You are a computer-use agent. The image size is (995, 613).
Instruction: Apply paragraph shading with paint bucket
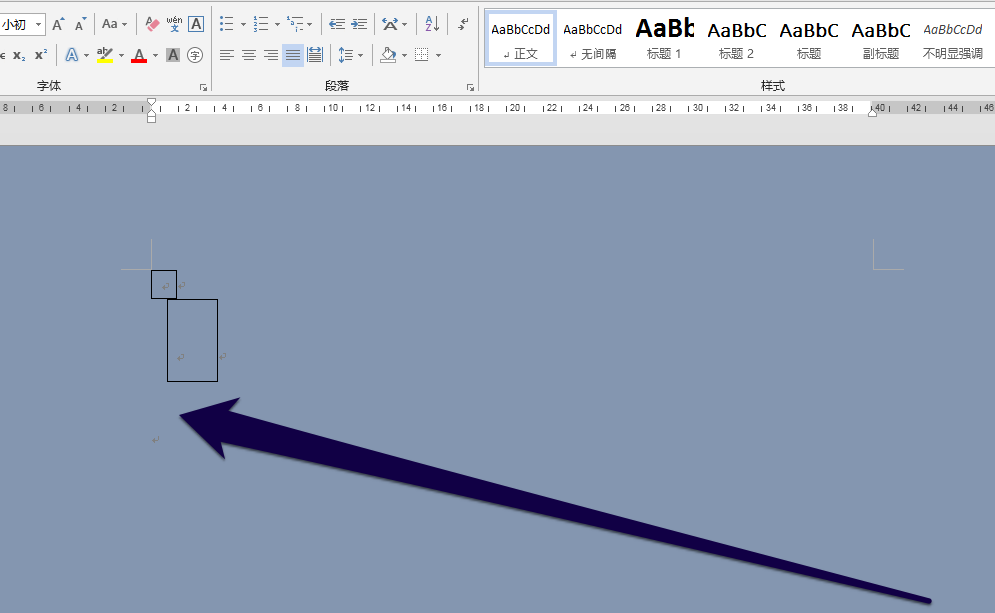click(x=388, y=55)
